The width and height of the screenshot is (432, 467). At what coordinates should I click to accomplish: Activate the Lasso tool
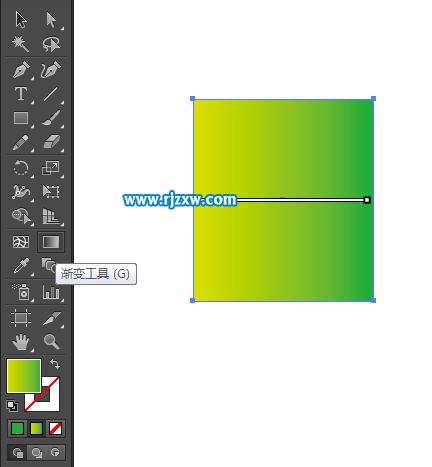click(x=51, y=44)
